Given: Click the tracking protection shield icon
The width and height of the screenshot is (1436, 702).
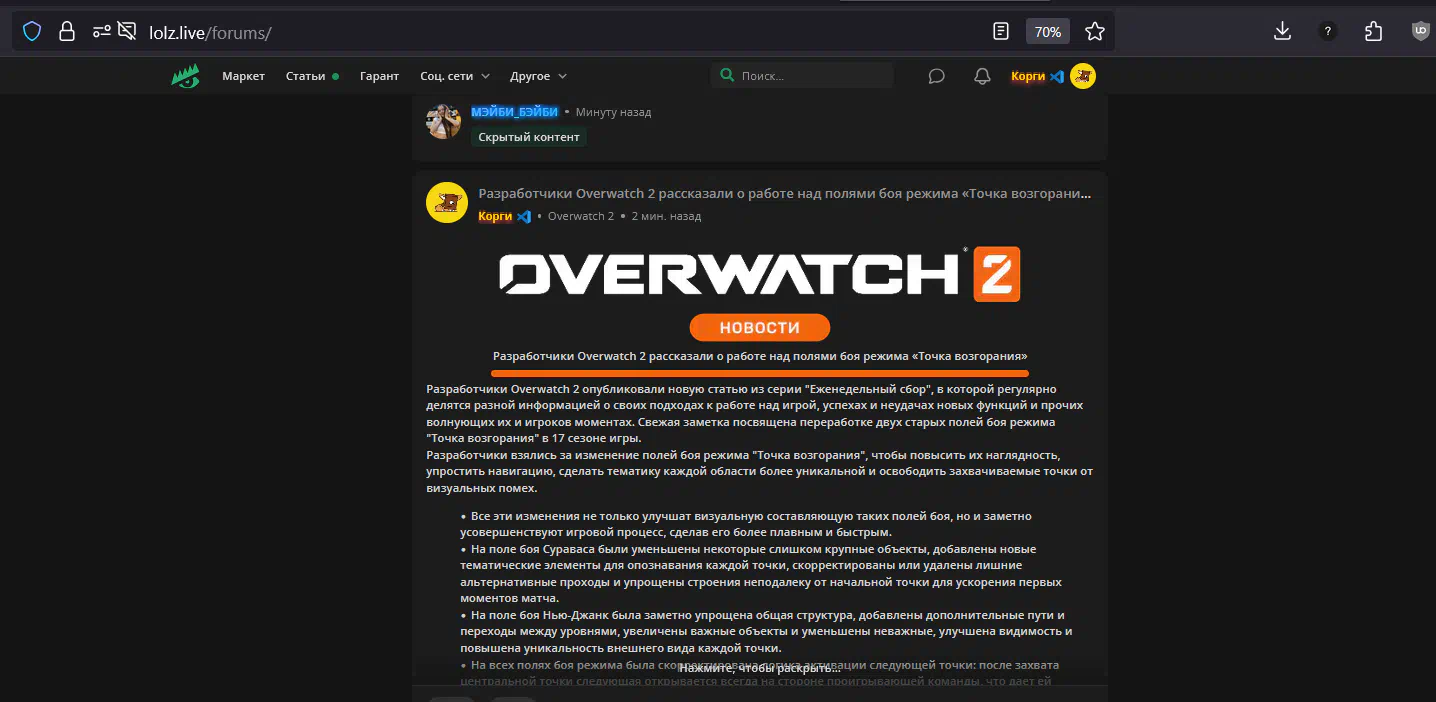Looking at the screenshot, I should (x=32, y=32).
